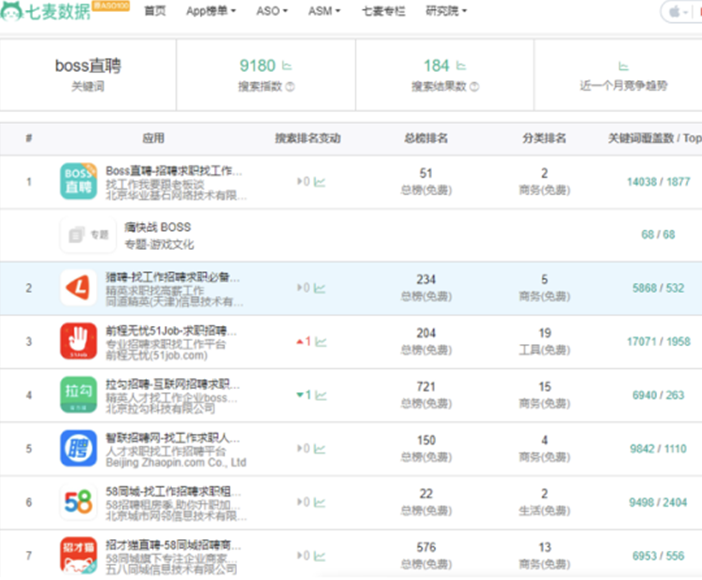This screenshot has width=702, height=580.
Task: Expand 研究院 dropdown menu
Action: [x=446, y=11]
